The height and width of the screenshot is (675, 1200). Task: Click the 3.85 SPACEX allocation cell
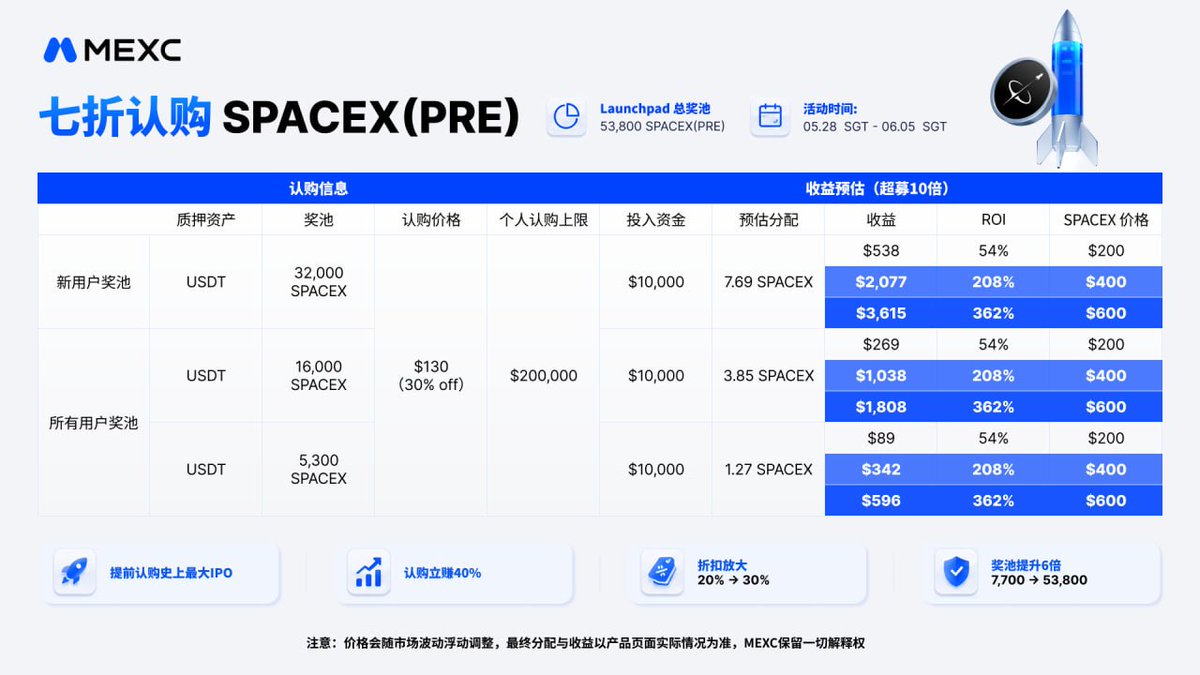coord(769,376)
